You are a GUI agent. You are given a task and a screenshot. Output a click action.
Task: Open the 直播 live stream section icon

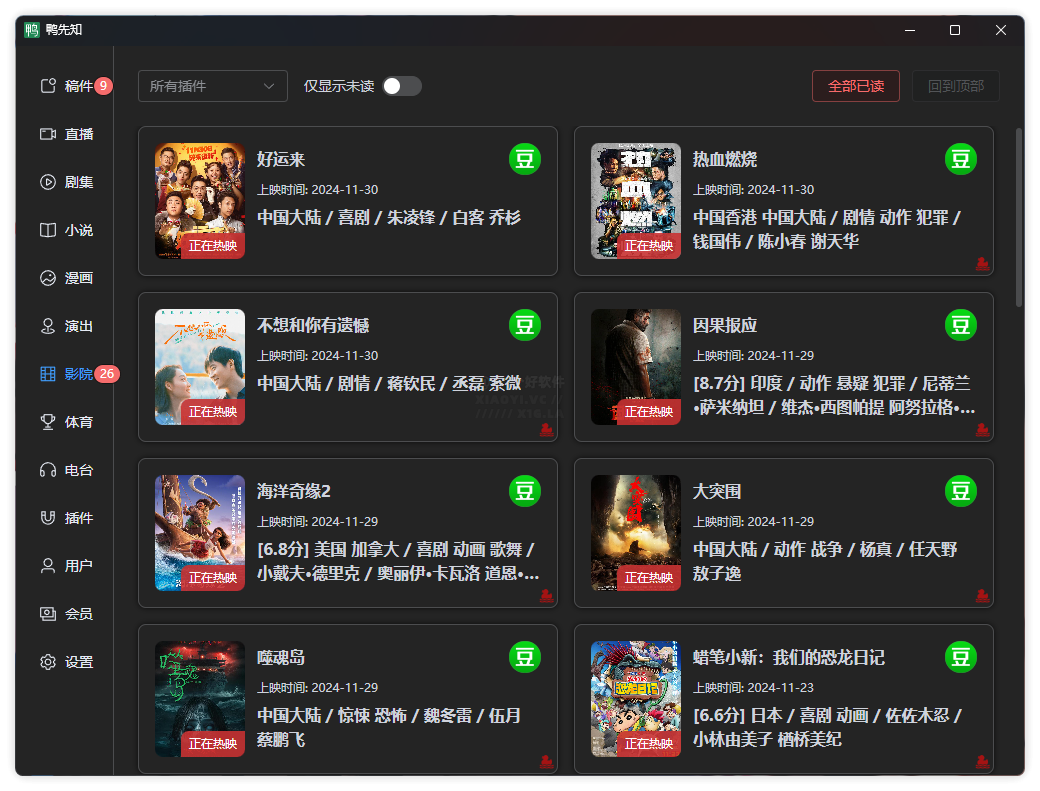click(x=48, y=134)
